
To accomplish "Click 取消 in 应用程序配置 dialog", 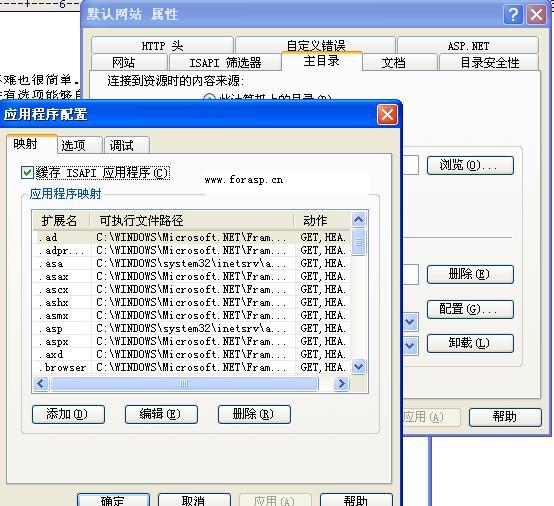I will (x=194, y=500).
